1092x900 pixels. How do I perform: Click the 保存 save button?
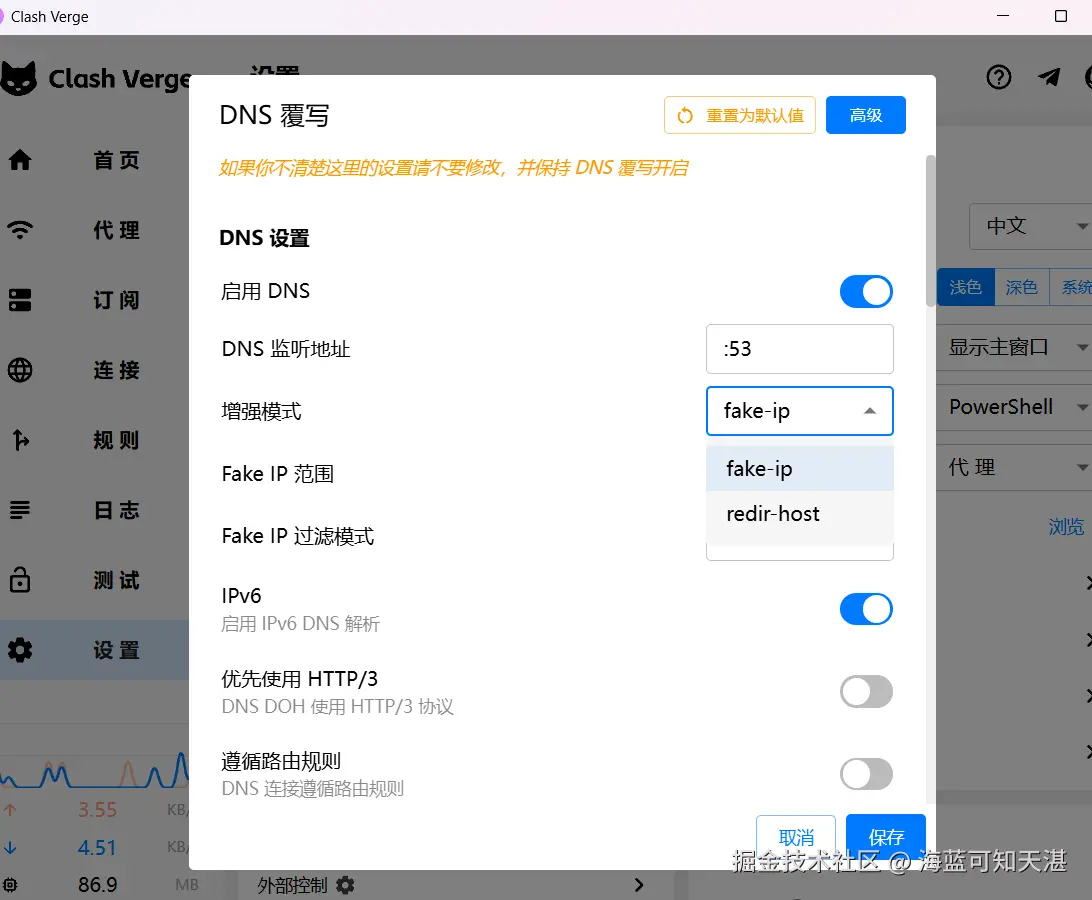tap(885, 838)
